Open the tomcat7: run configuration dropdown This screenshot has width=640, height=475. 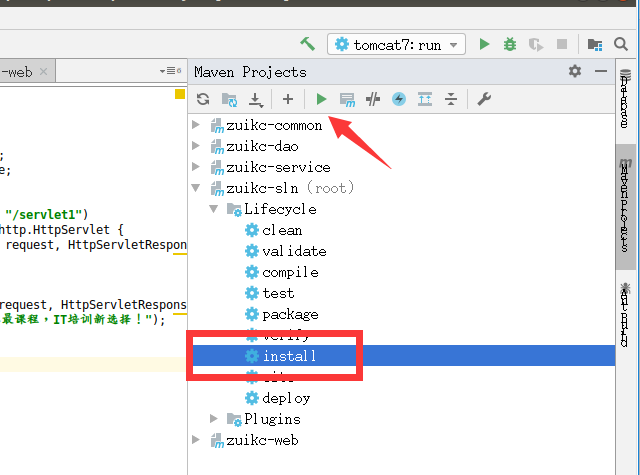(x=396, y=44)
